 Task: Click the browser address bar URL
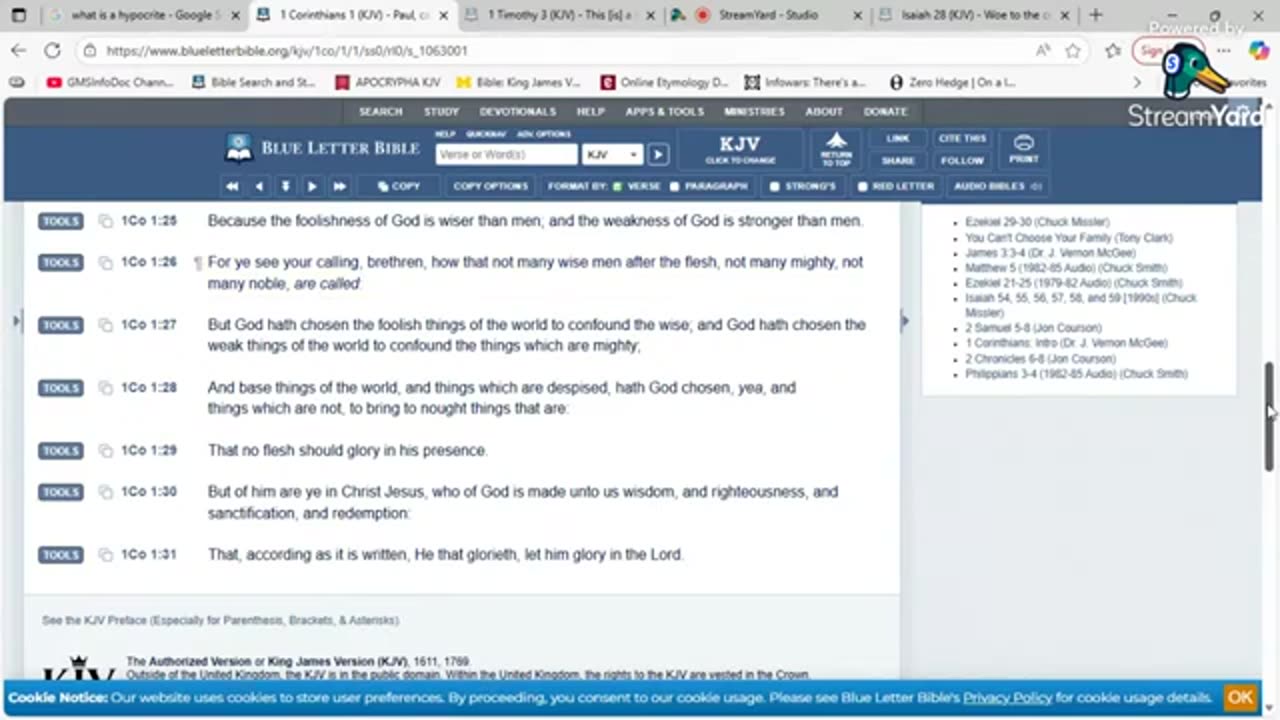(x=287, y=50)
